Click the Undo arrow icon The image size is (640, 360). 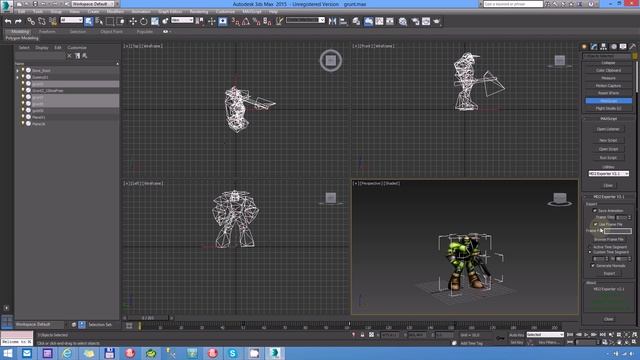pos(8,21)
